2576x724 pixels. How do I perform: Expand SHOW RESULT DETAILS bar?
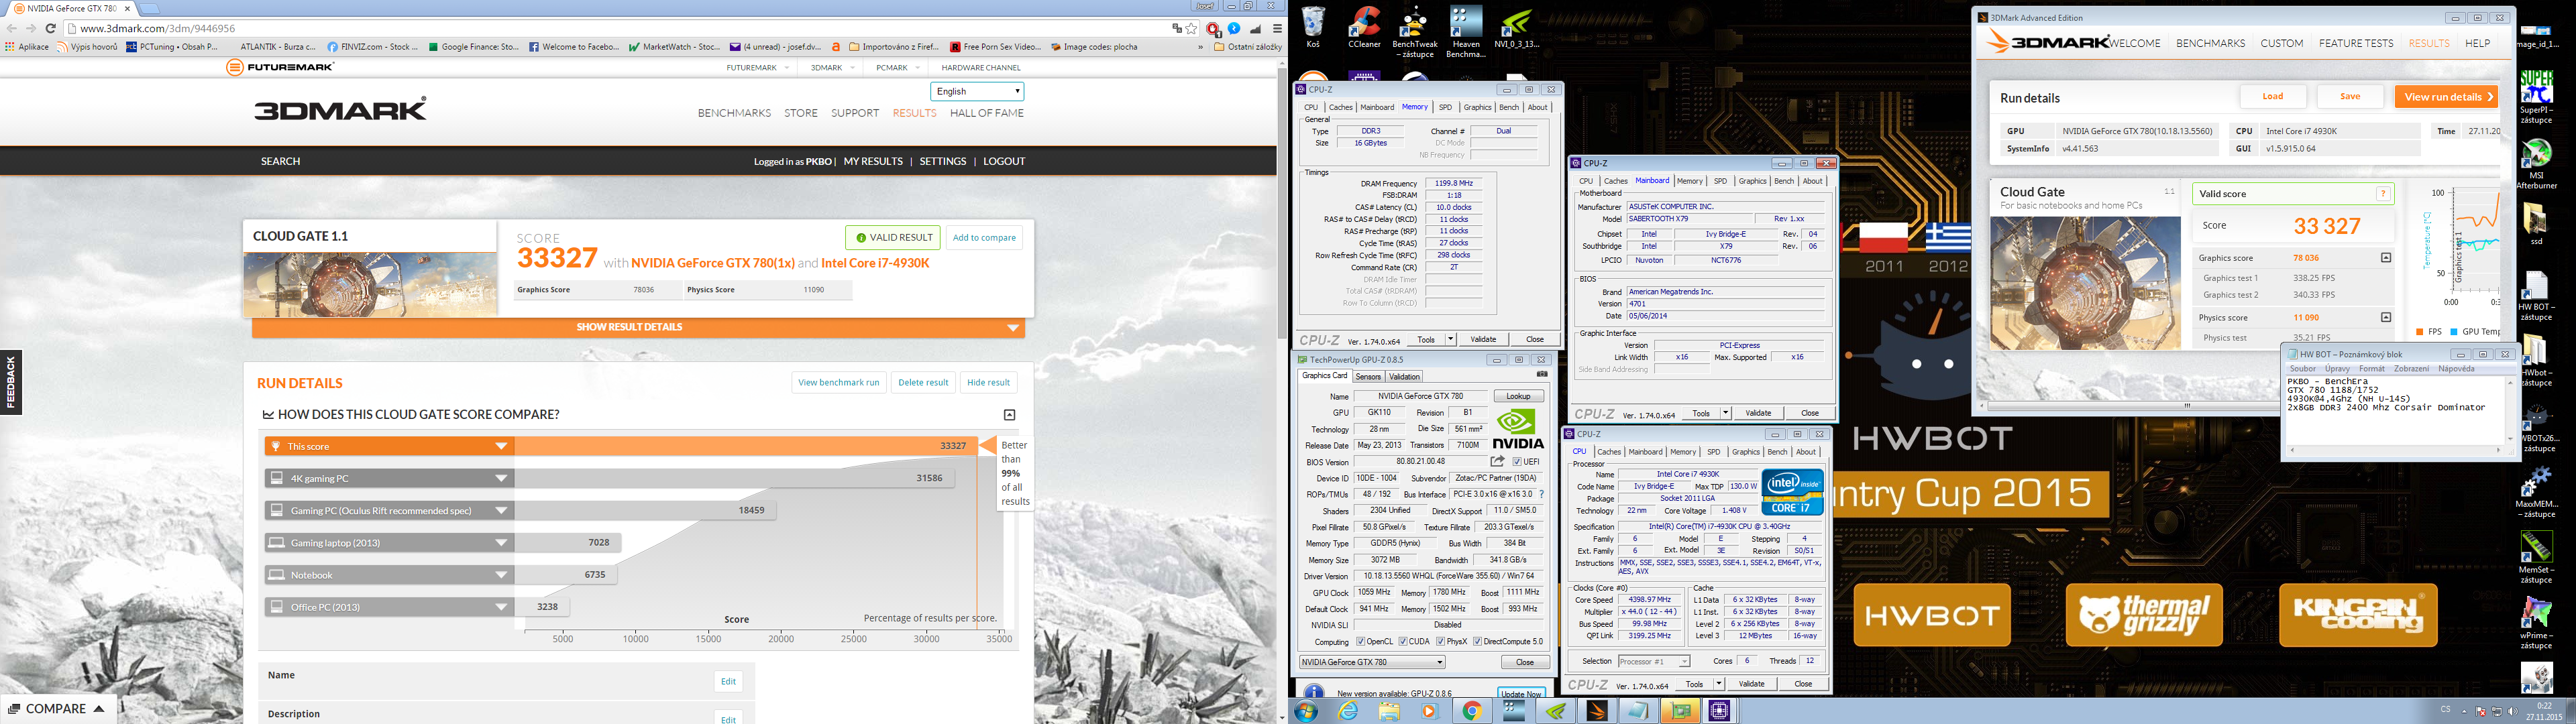point(638,327)
